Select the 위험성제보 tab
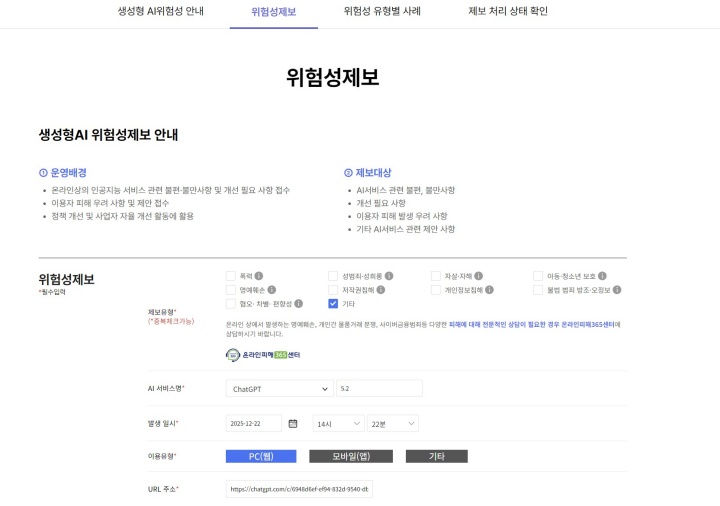 click(274, 12)
